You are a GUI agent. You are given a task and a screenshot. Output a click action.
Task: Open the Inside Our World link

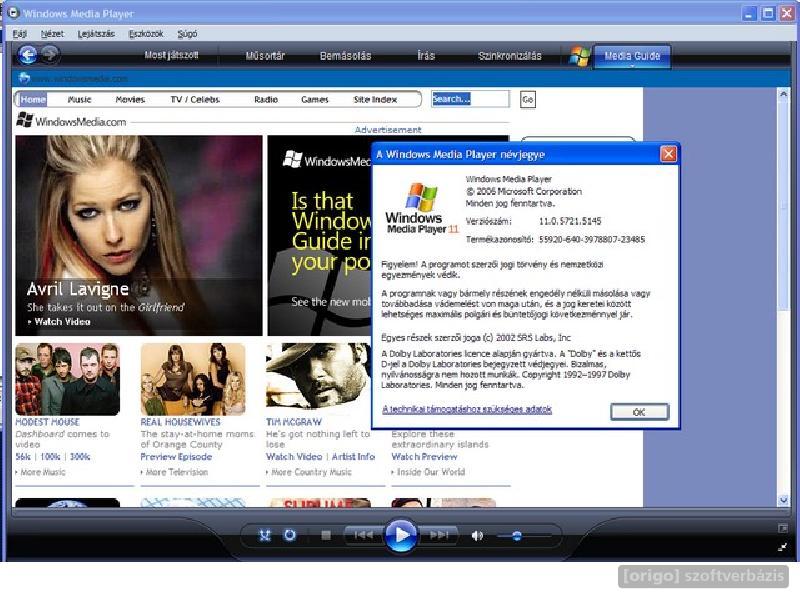[x=431, y=472]
